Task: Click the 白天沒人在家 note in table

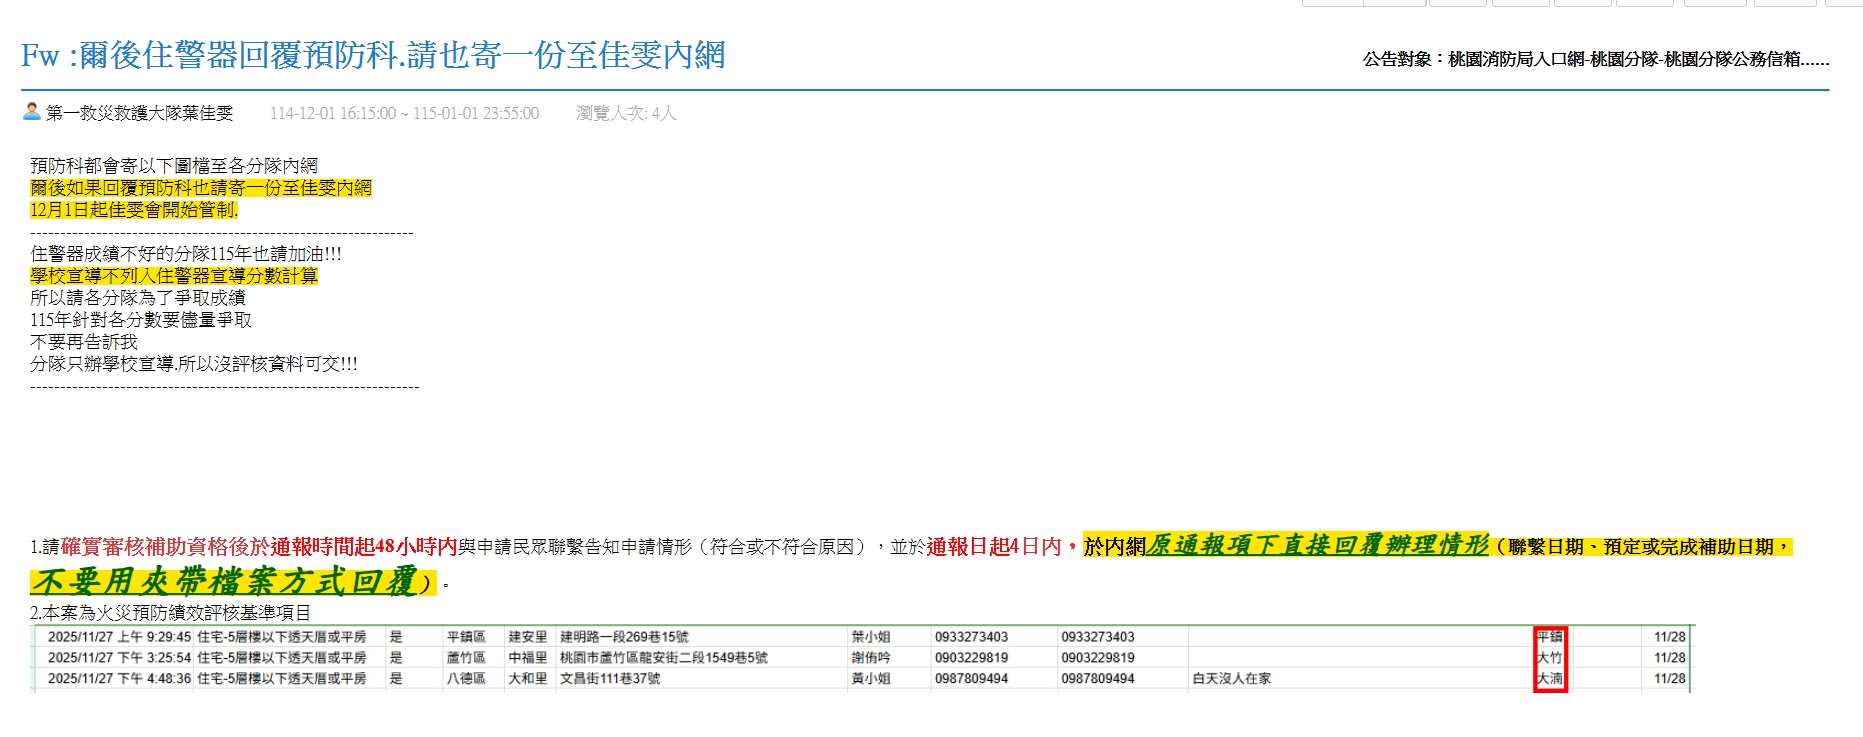Action: pos(1231,679)
